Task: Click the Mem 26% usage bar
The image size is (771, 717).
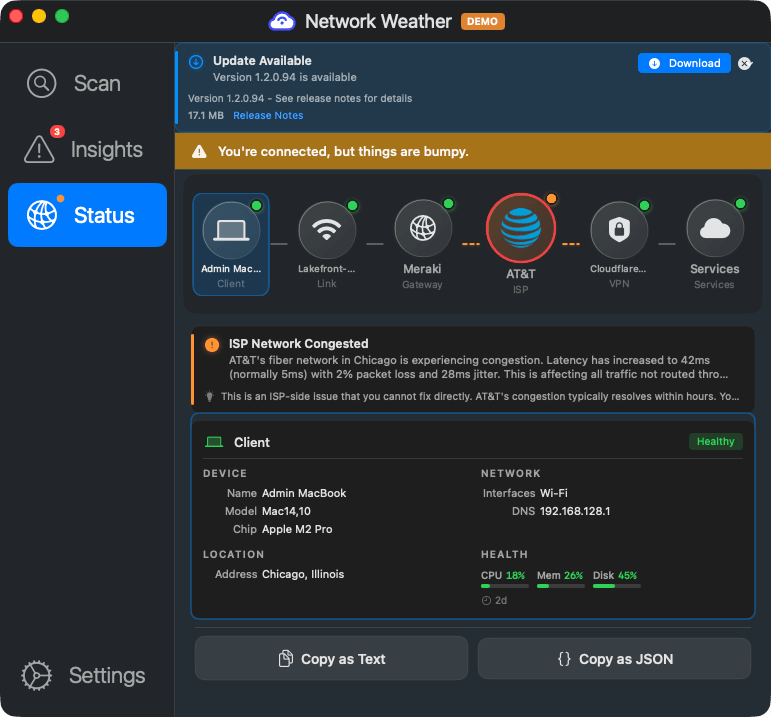Action: point(561,586)
